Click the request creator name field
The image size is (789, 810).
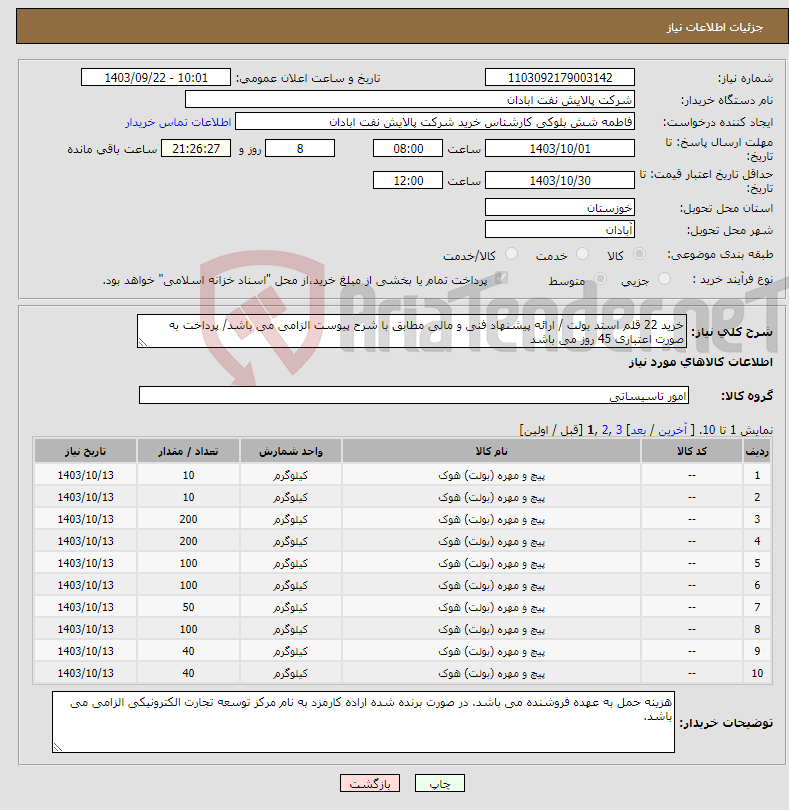click(x=435, y=121)
